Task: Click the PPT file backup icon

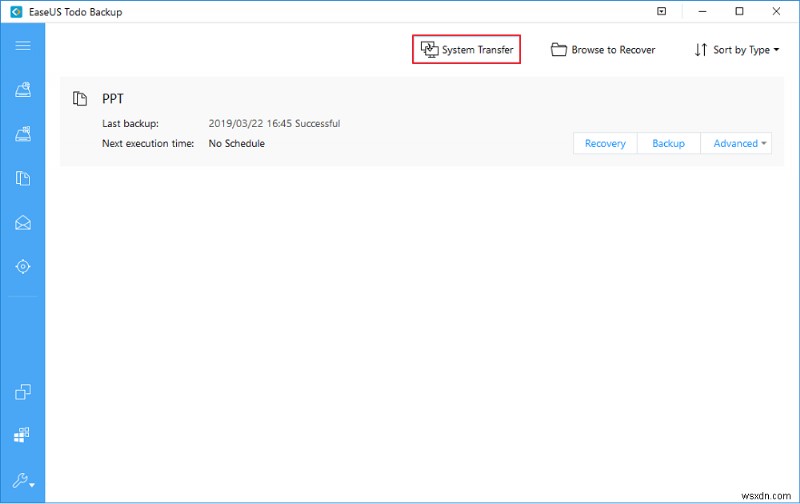Action: tap(80, 98)
